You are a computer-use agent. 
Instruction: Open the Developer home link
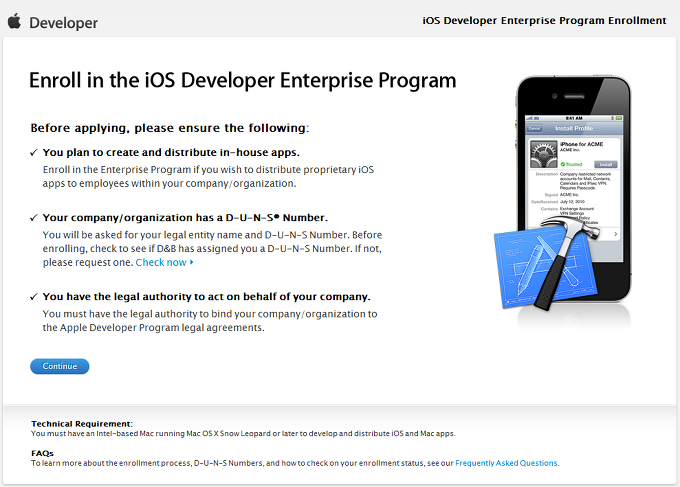63,23
